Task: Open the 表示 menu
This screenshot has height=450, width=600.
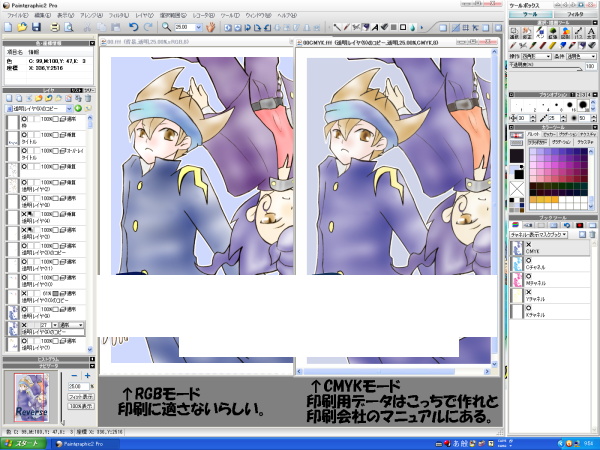Action: click(65, 15)
